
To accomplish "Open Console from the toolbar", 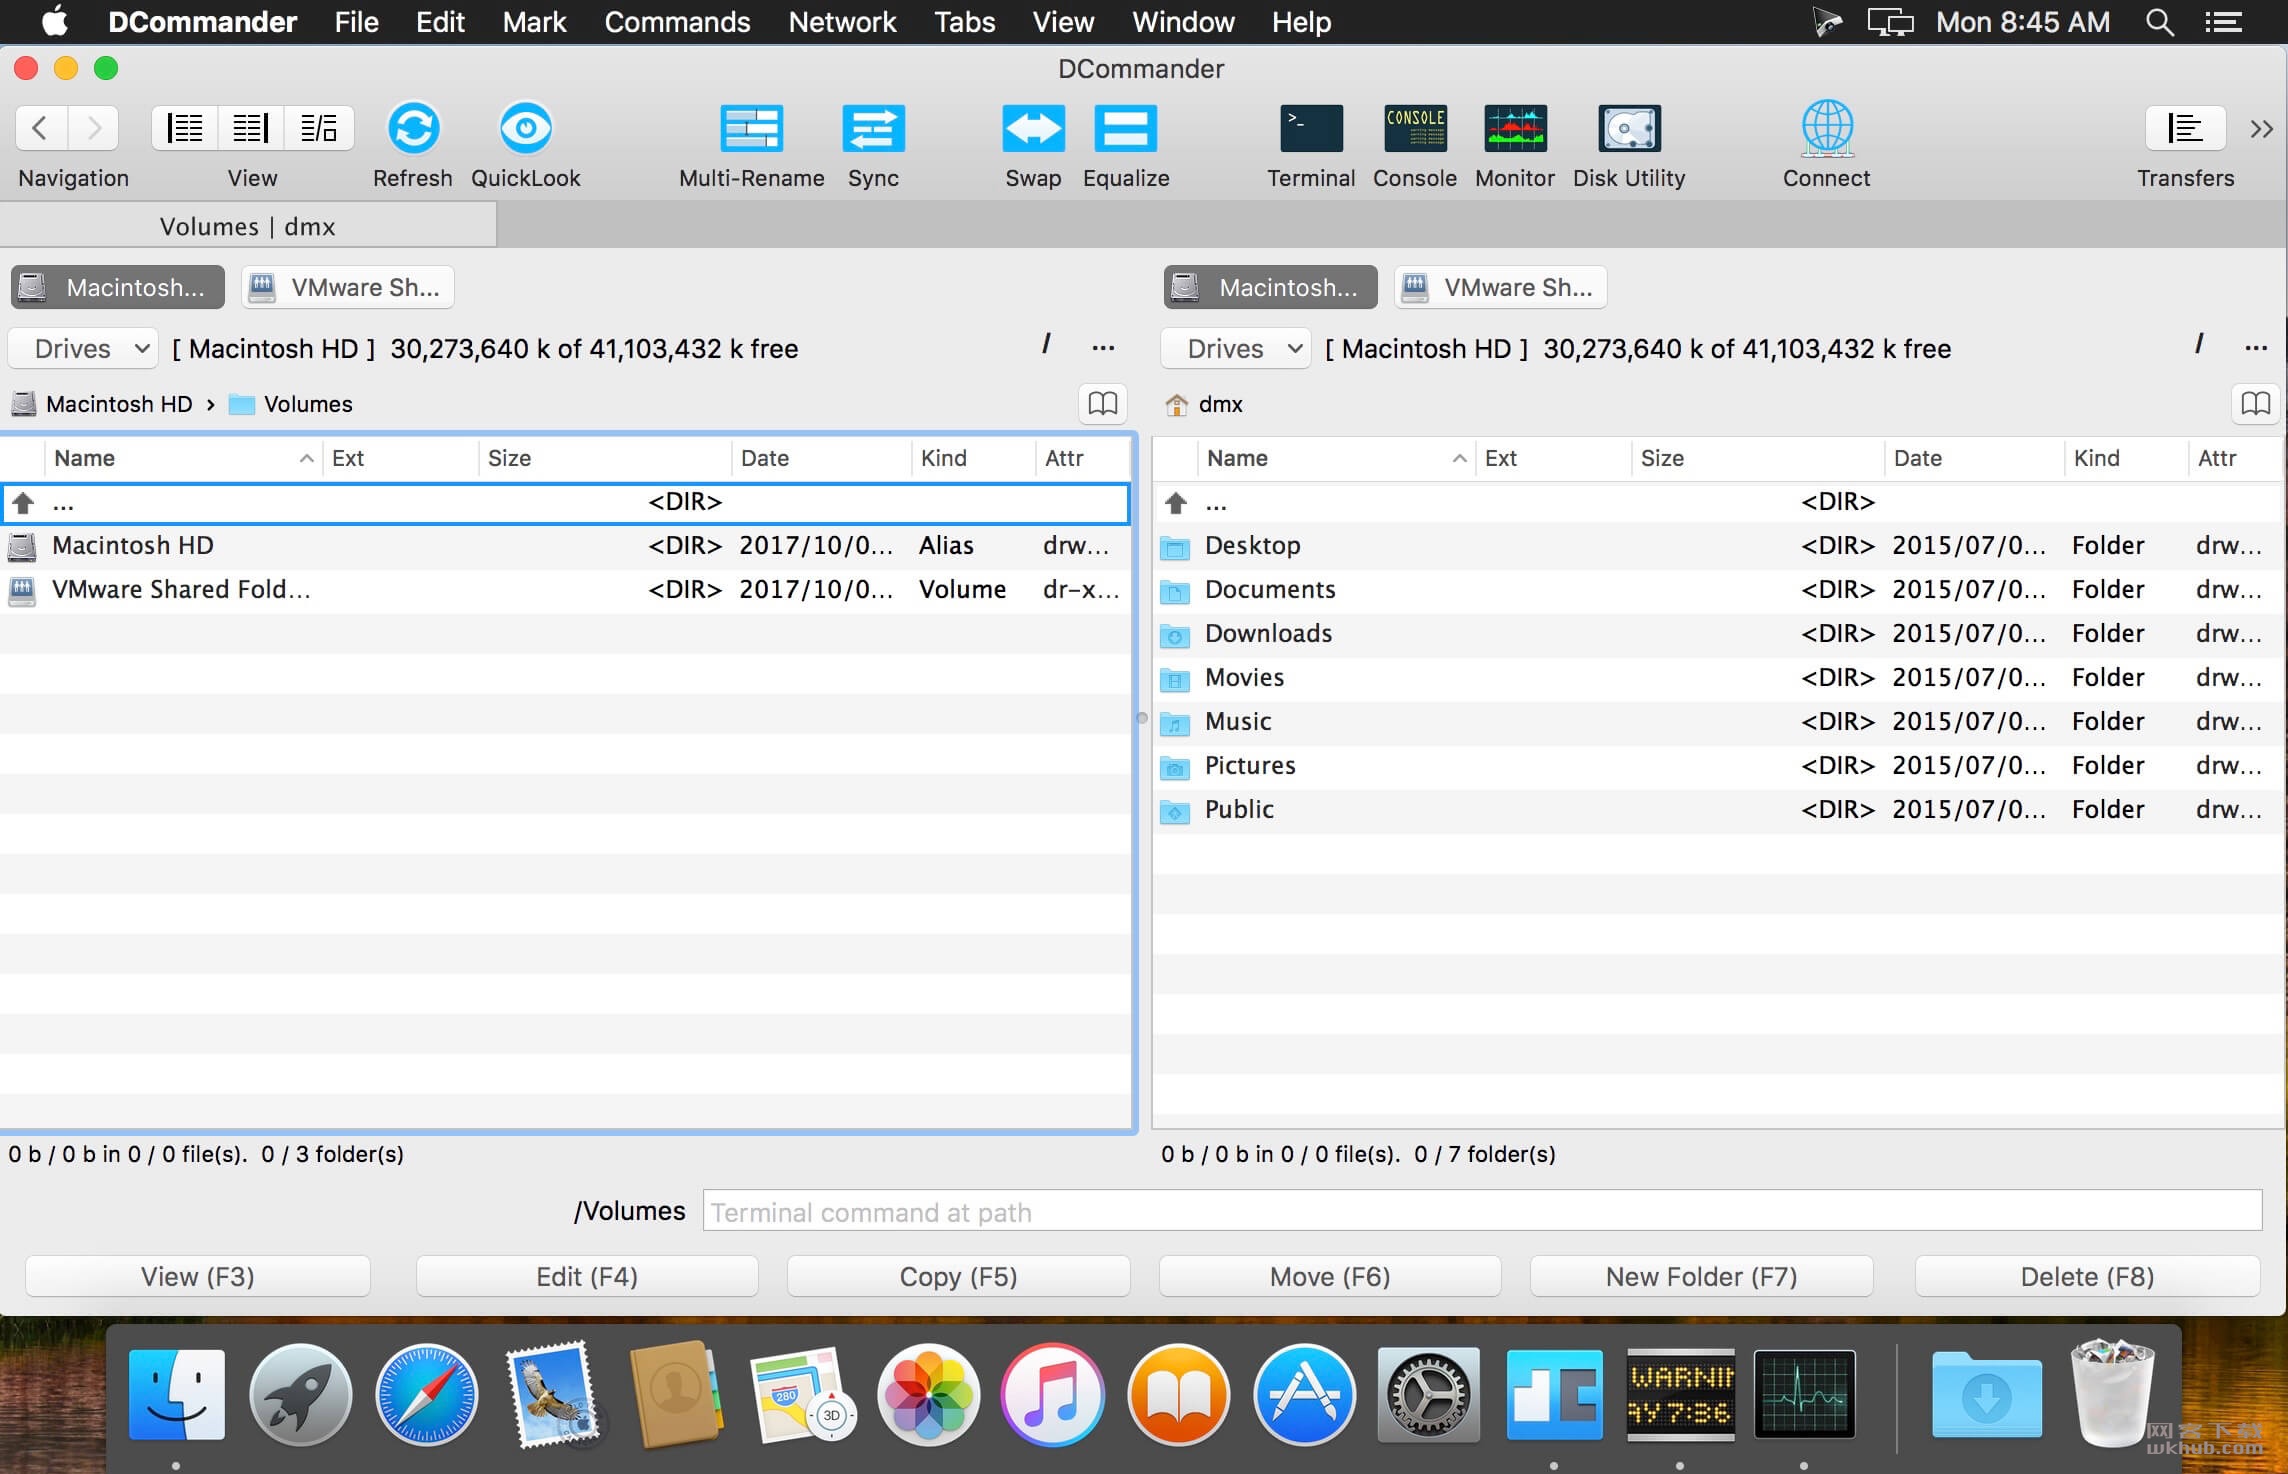I will [x=1415, y=128].
